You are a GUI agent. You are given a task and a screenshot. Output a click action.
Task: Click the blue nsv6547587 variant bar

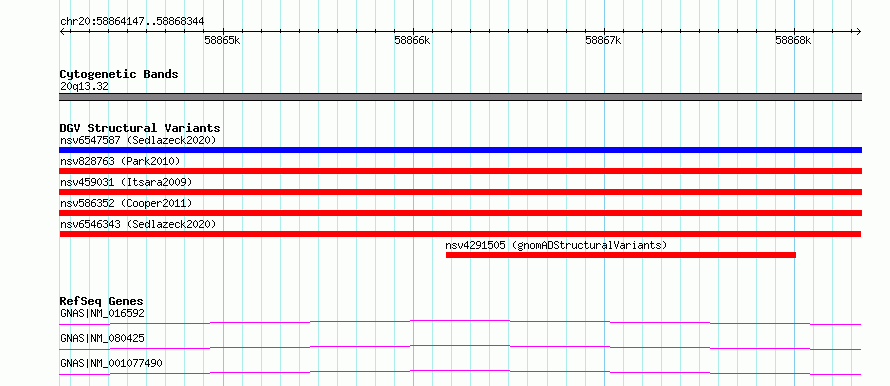pos(460,150)
